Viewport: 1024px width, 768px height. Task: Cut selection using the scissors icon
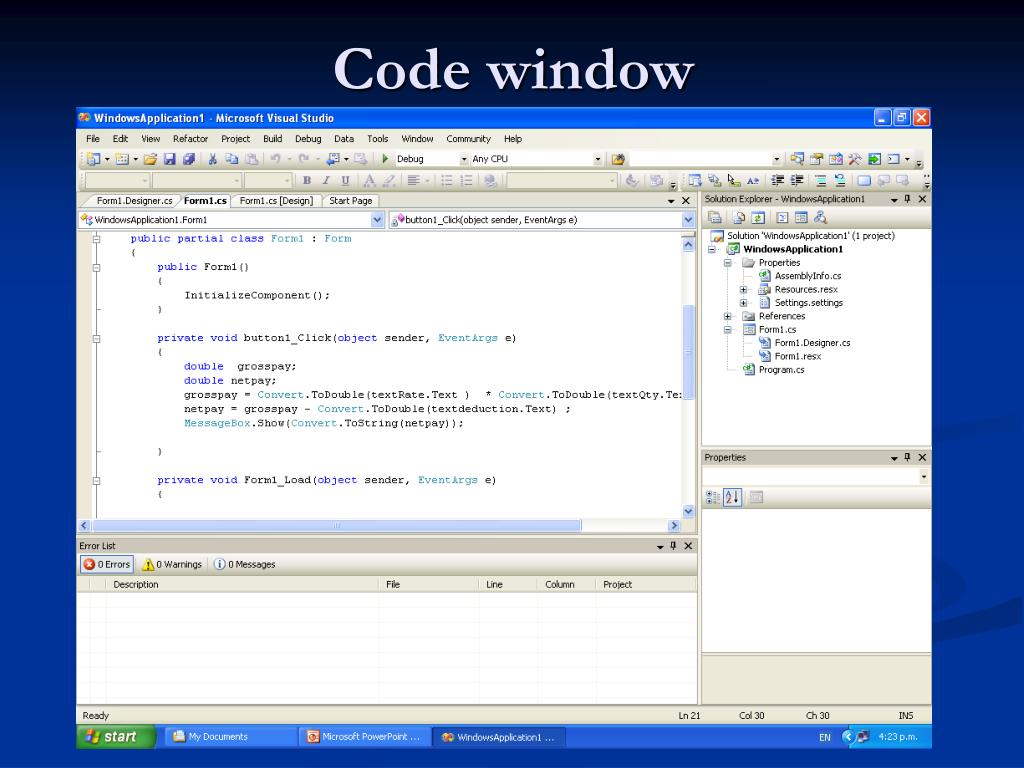tap(212, 159)
